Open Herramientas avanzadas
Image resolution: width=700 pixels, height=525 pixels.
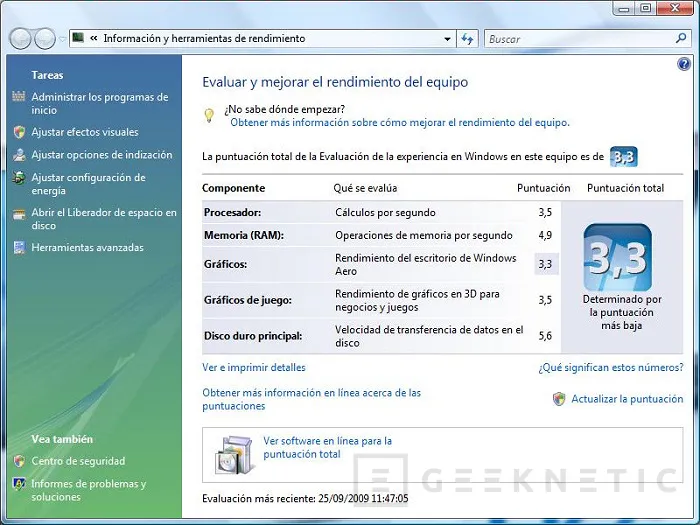(88, 247)
